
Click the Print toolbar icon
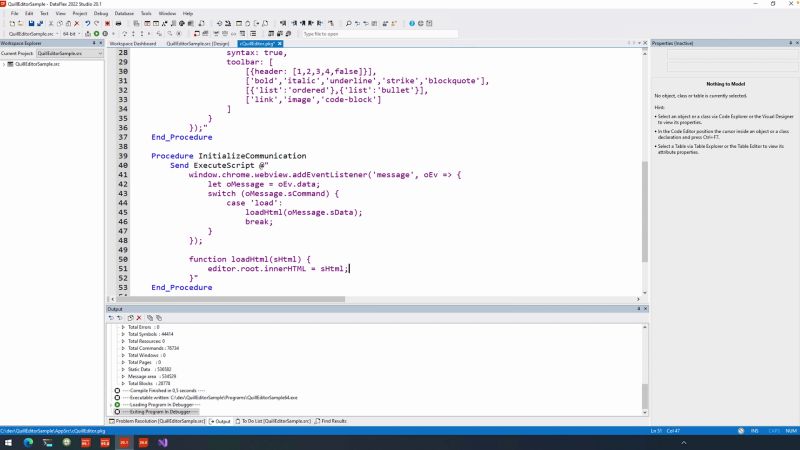(118, 23)
